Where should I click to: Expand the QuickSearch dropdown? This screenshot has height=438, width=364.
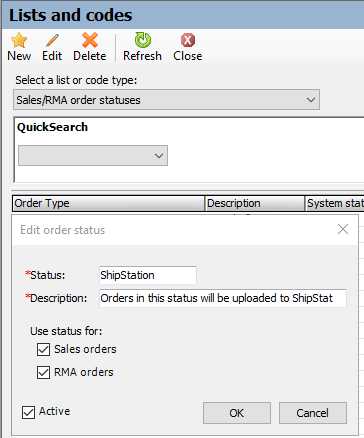click(93, 155)
